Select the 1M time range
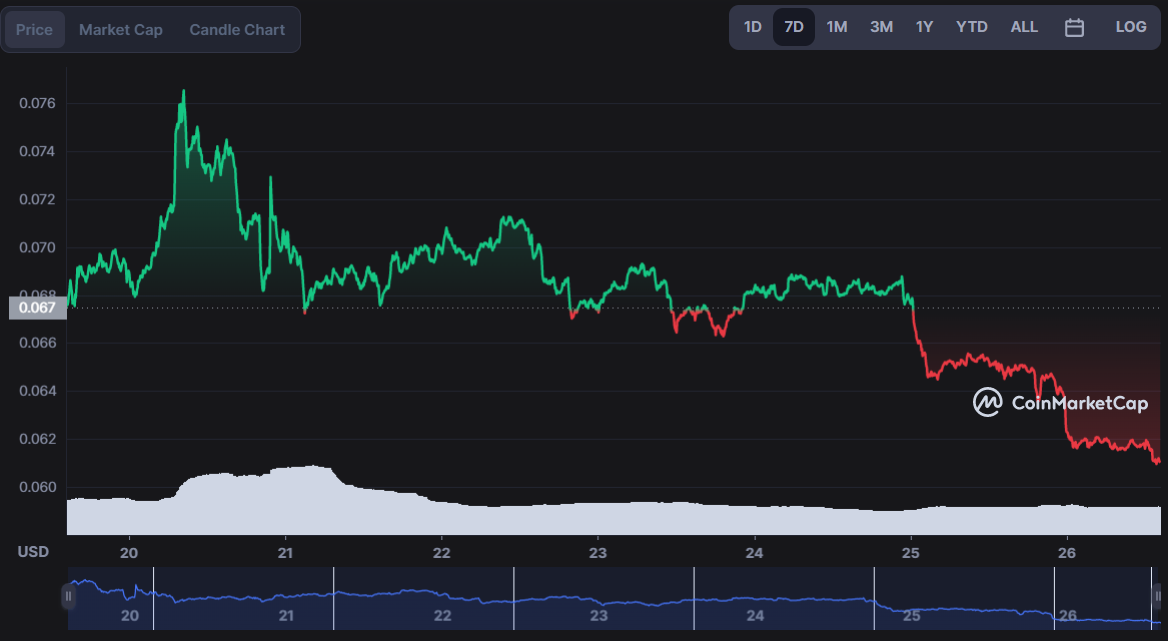Viewport: 1168px width, 641px height. pos(837,27)
